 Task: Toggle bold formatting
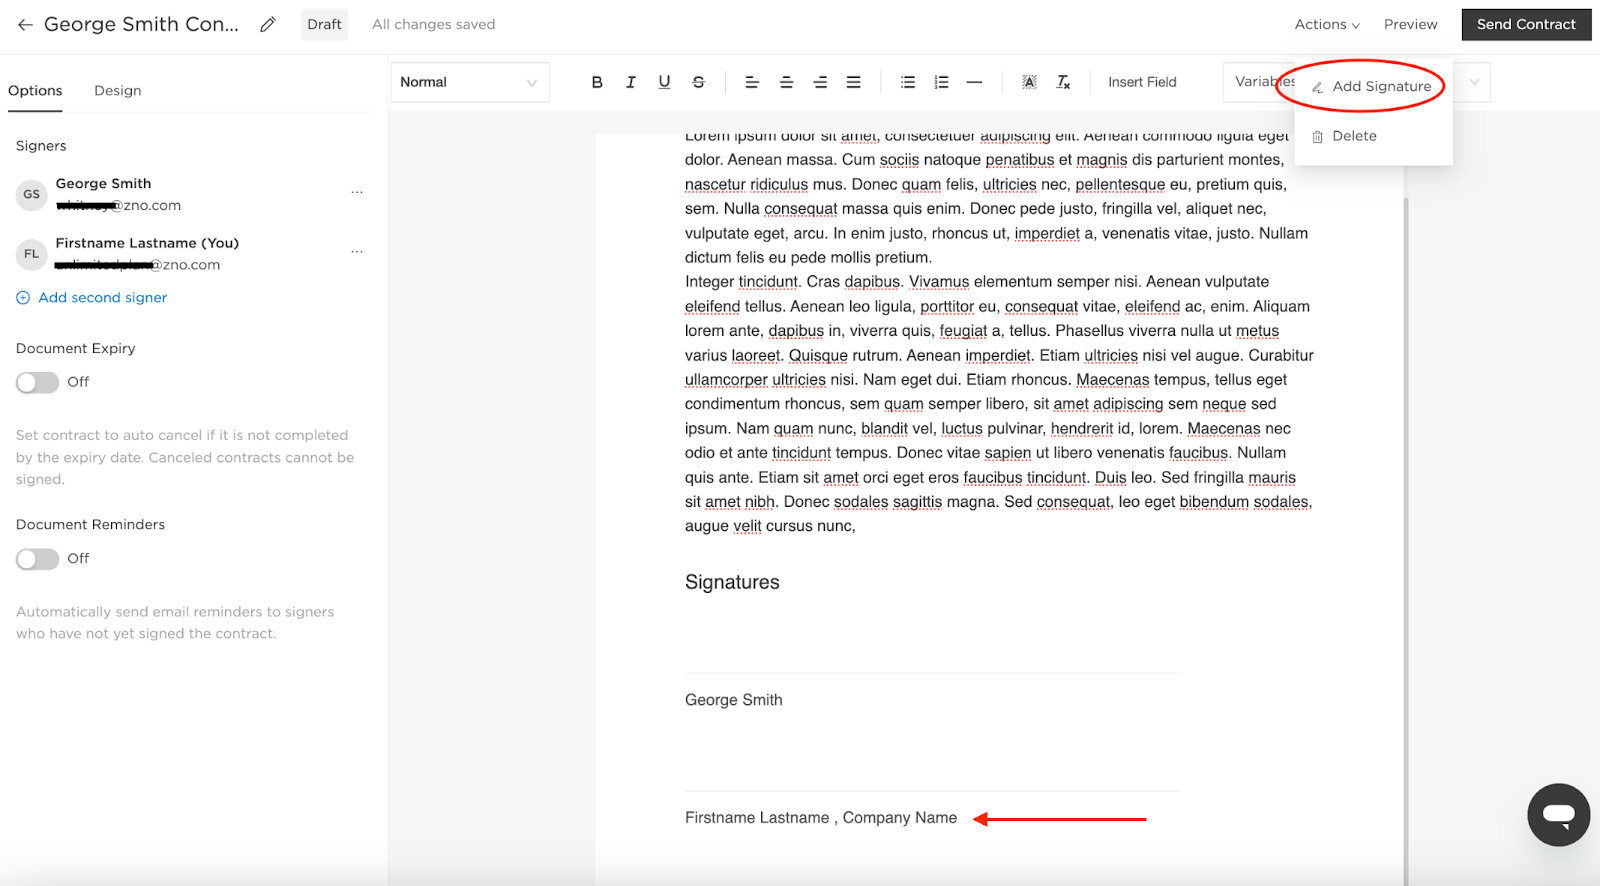click(597, 82)
